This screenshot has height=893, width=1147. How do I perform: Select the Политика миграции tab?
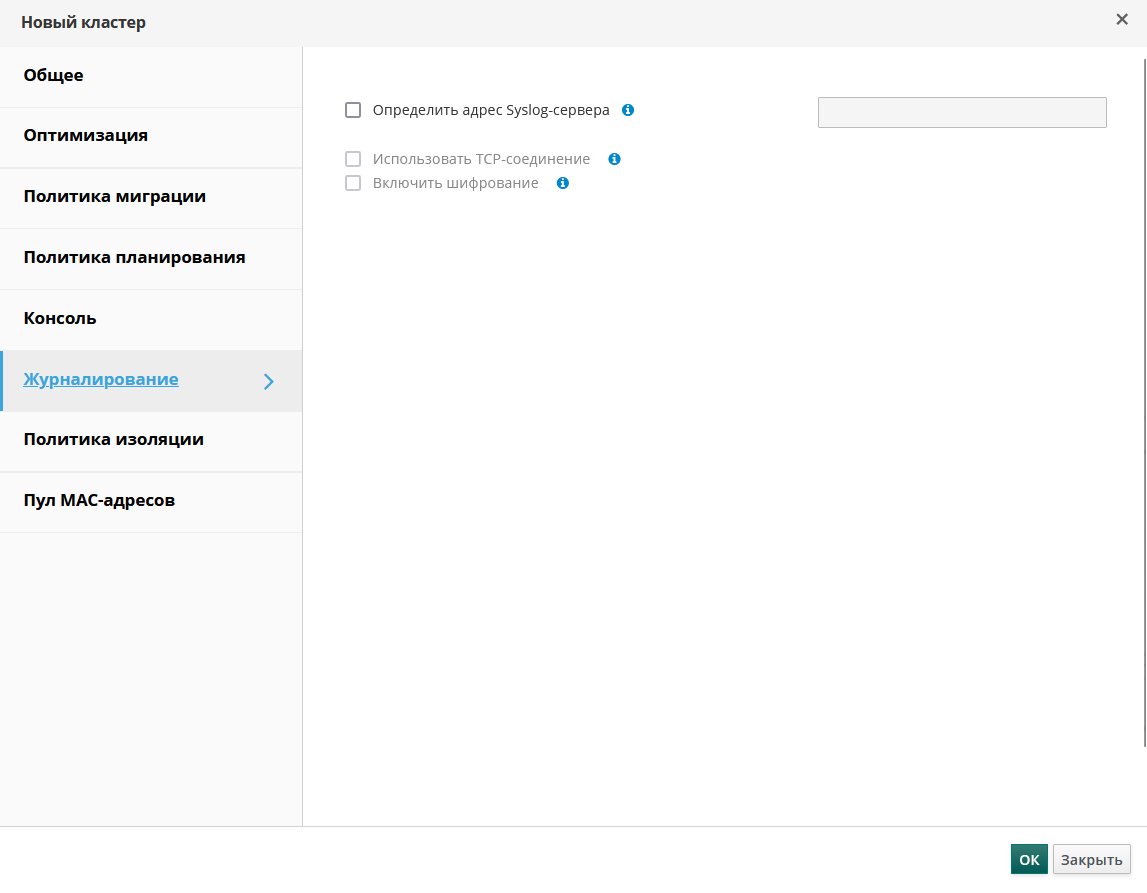151,198
